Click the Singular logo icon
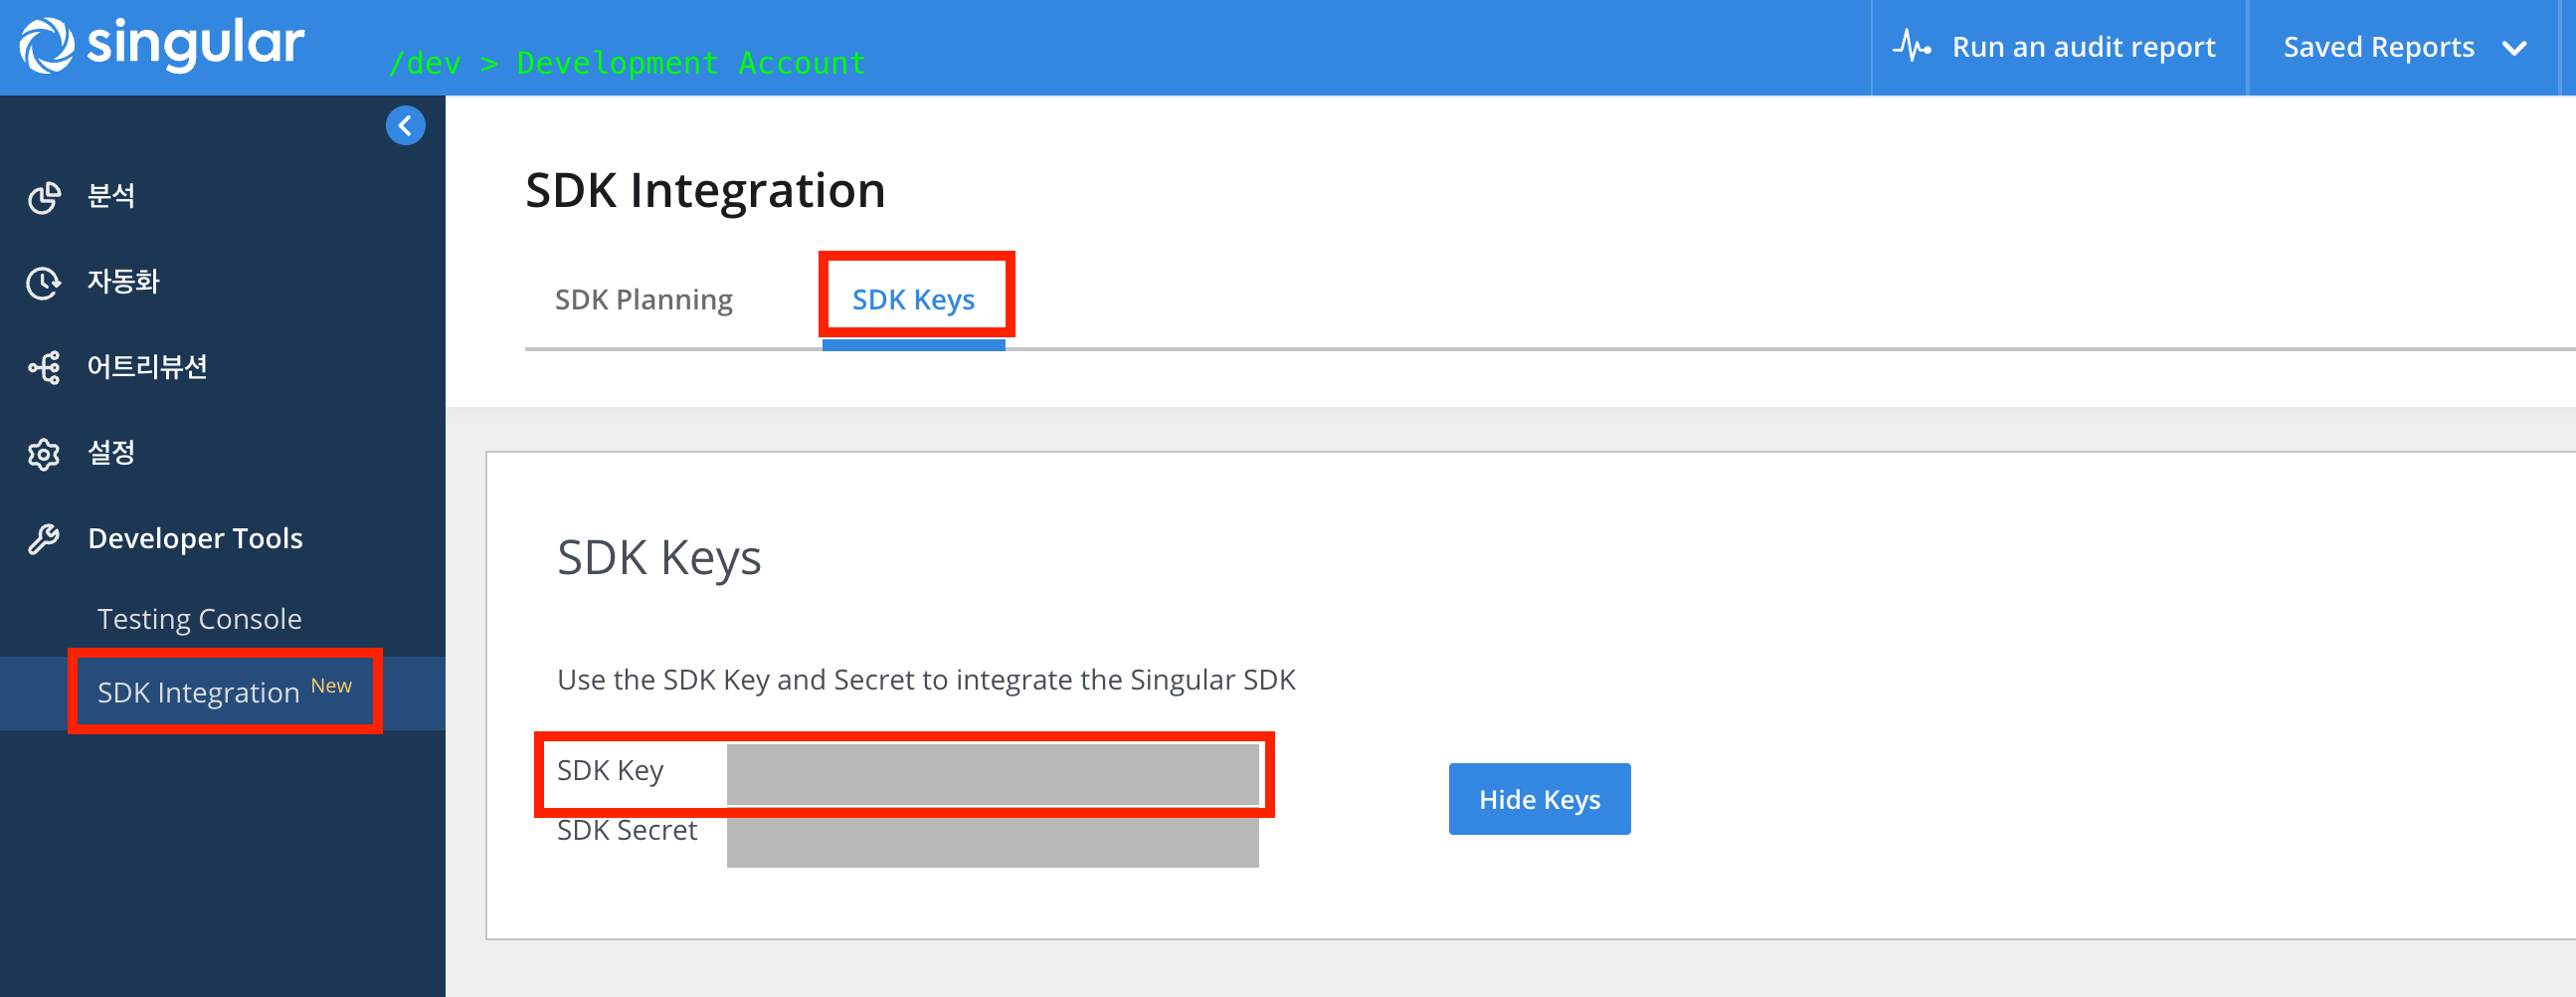This screenshot has width=2576, height=997. (47, 46)
